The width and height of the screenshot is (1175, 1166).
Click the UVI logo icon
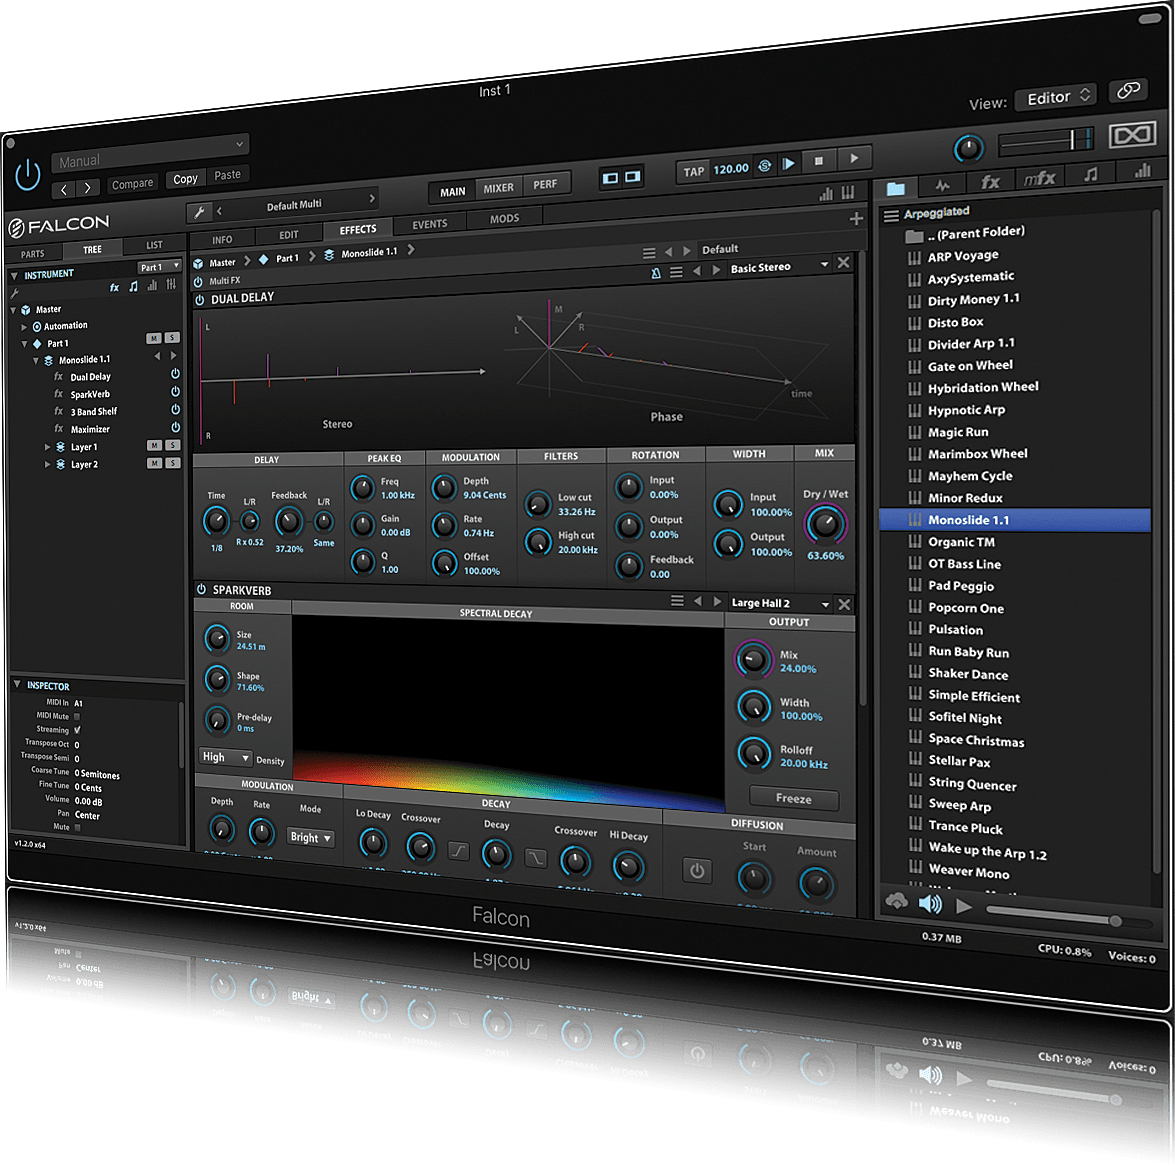[1133, 135]
